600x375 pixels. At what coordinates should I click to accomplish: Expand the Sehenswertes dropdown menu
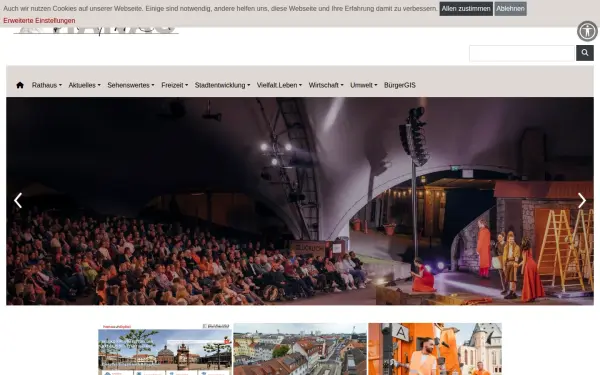pos(131,85)
